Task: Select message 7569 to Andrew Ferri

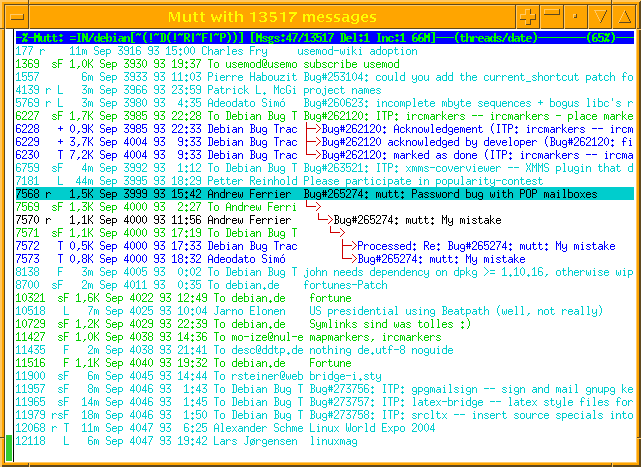Action: (x=325, y=207)
